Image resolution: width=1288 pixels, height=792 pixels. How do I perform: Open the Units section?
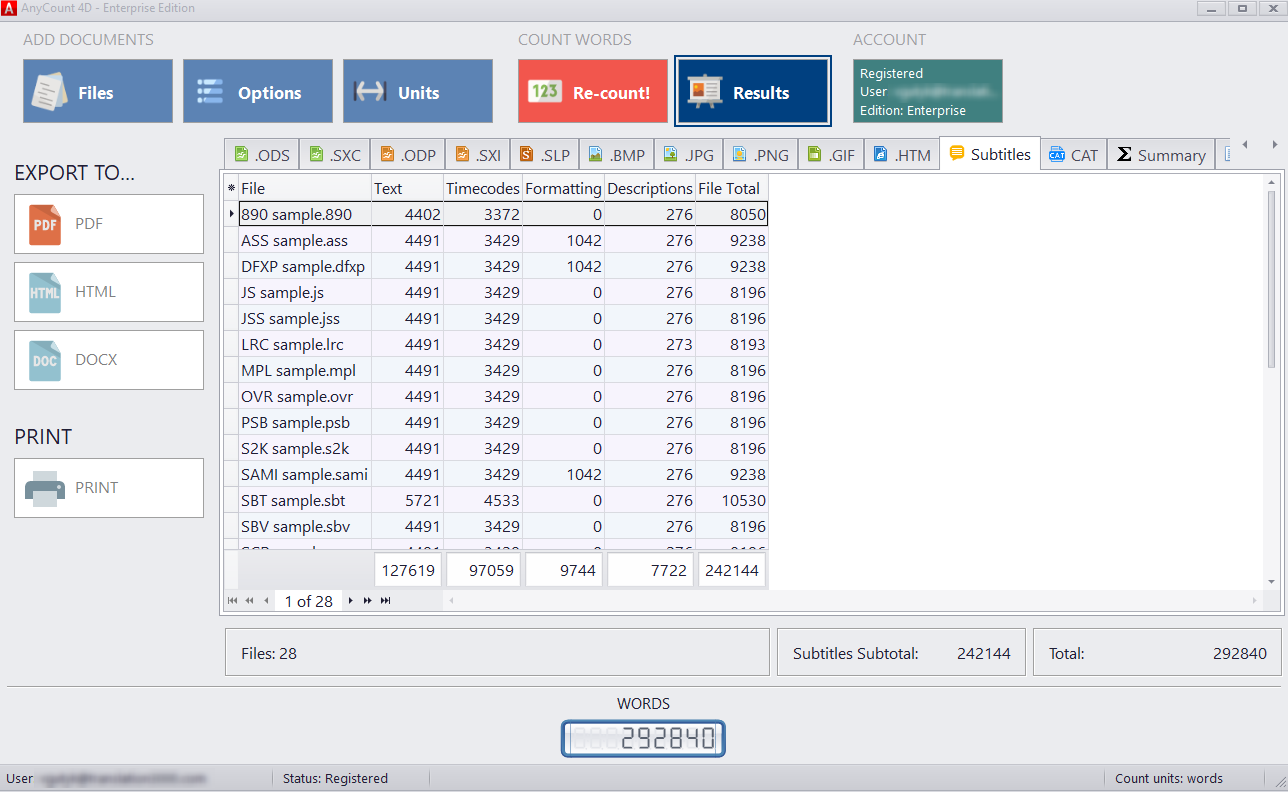(418, 91)
